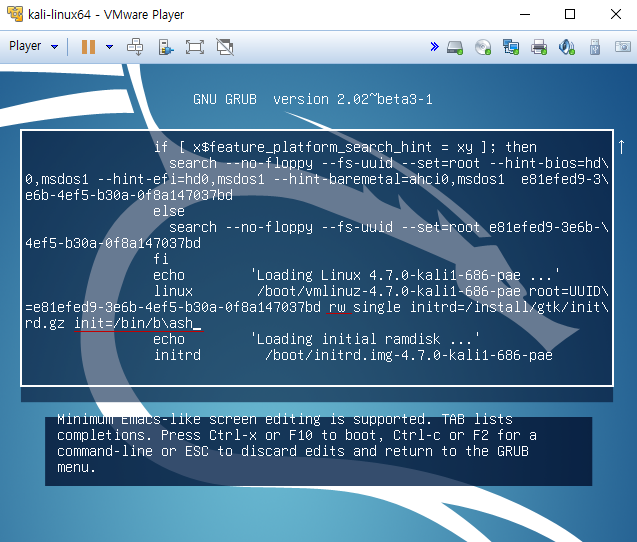Expand the devices chevron
The width and height of the screenshot is (637, 542).
(x=434, y=46)
